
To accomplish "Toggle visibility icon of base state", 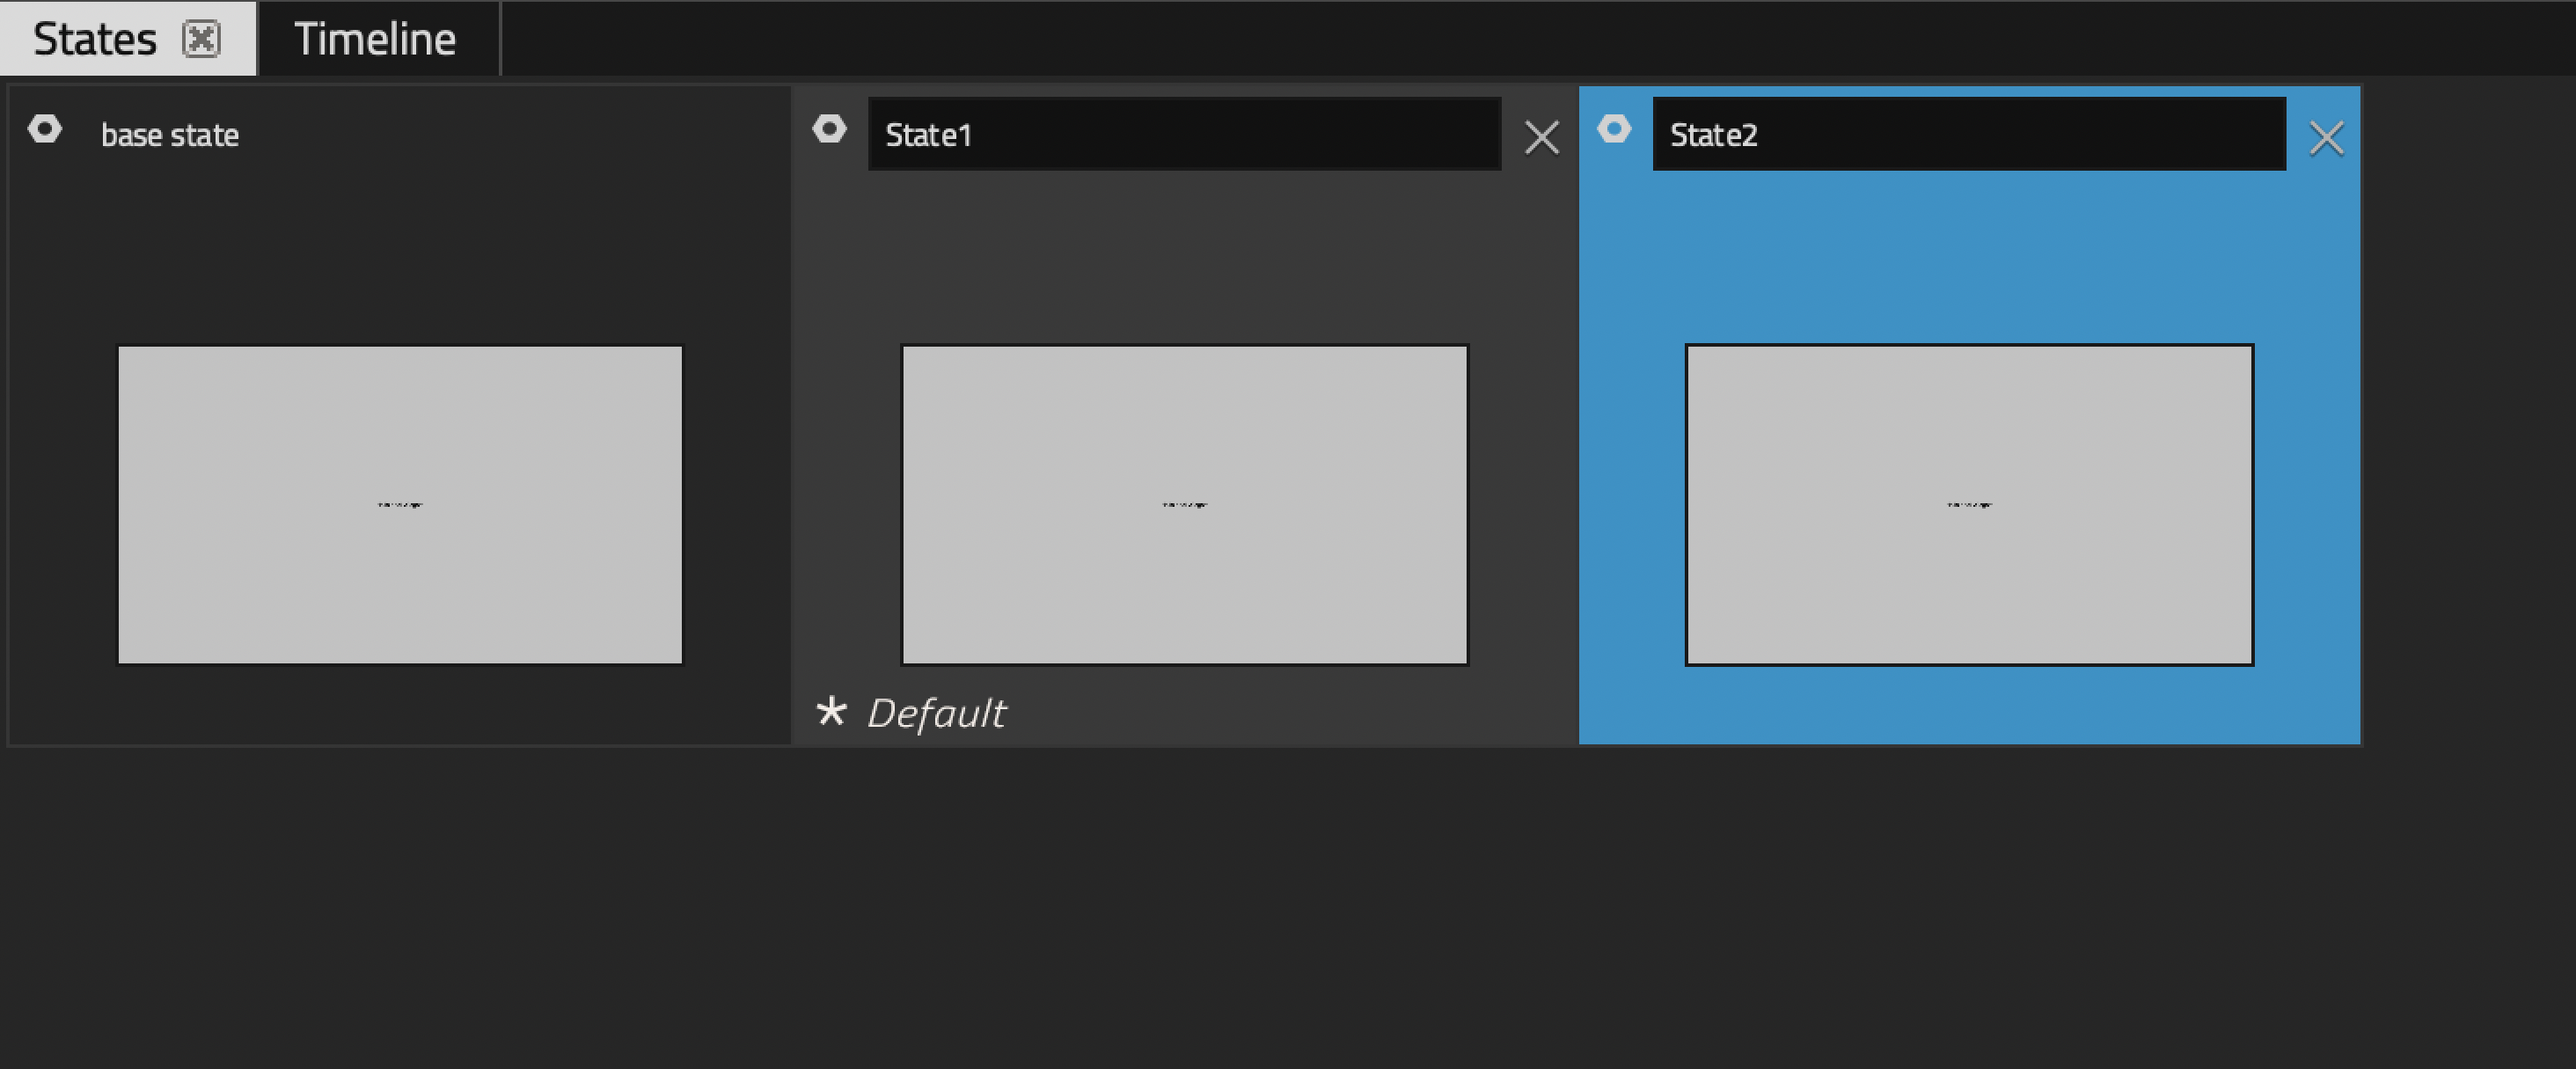I will (x=45, y=129).
